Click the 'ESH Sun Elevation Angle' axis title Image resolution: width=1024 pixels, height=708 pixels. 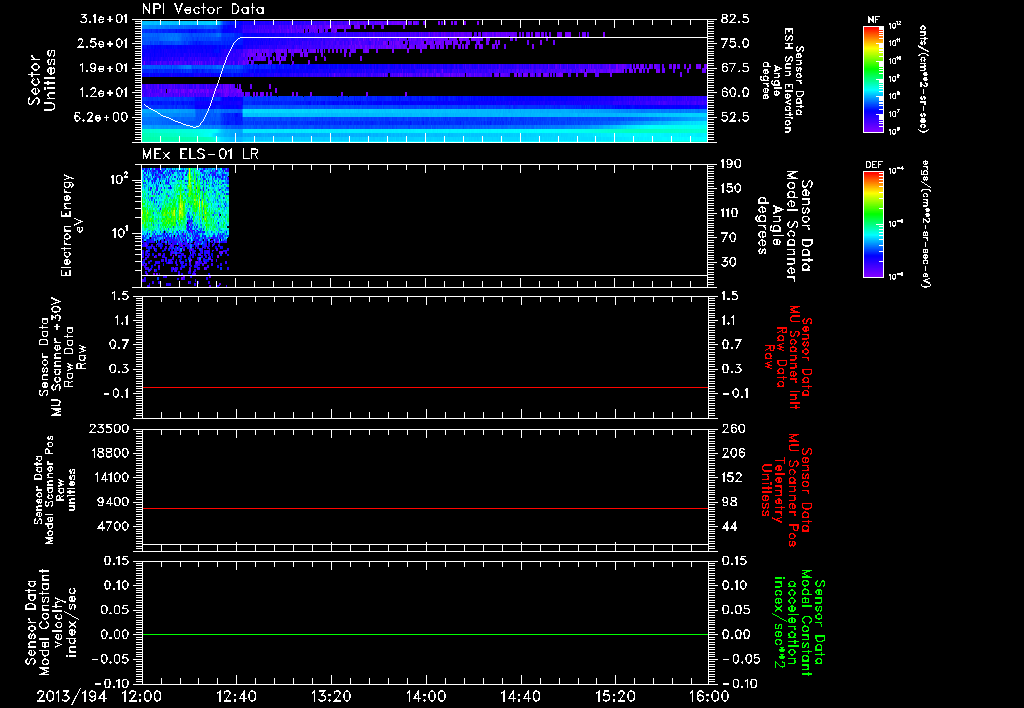pyautogui.click(x=783, y=80)
